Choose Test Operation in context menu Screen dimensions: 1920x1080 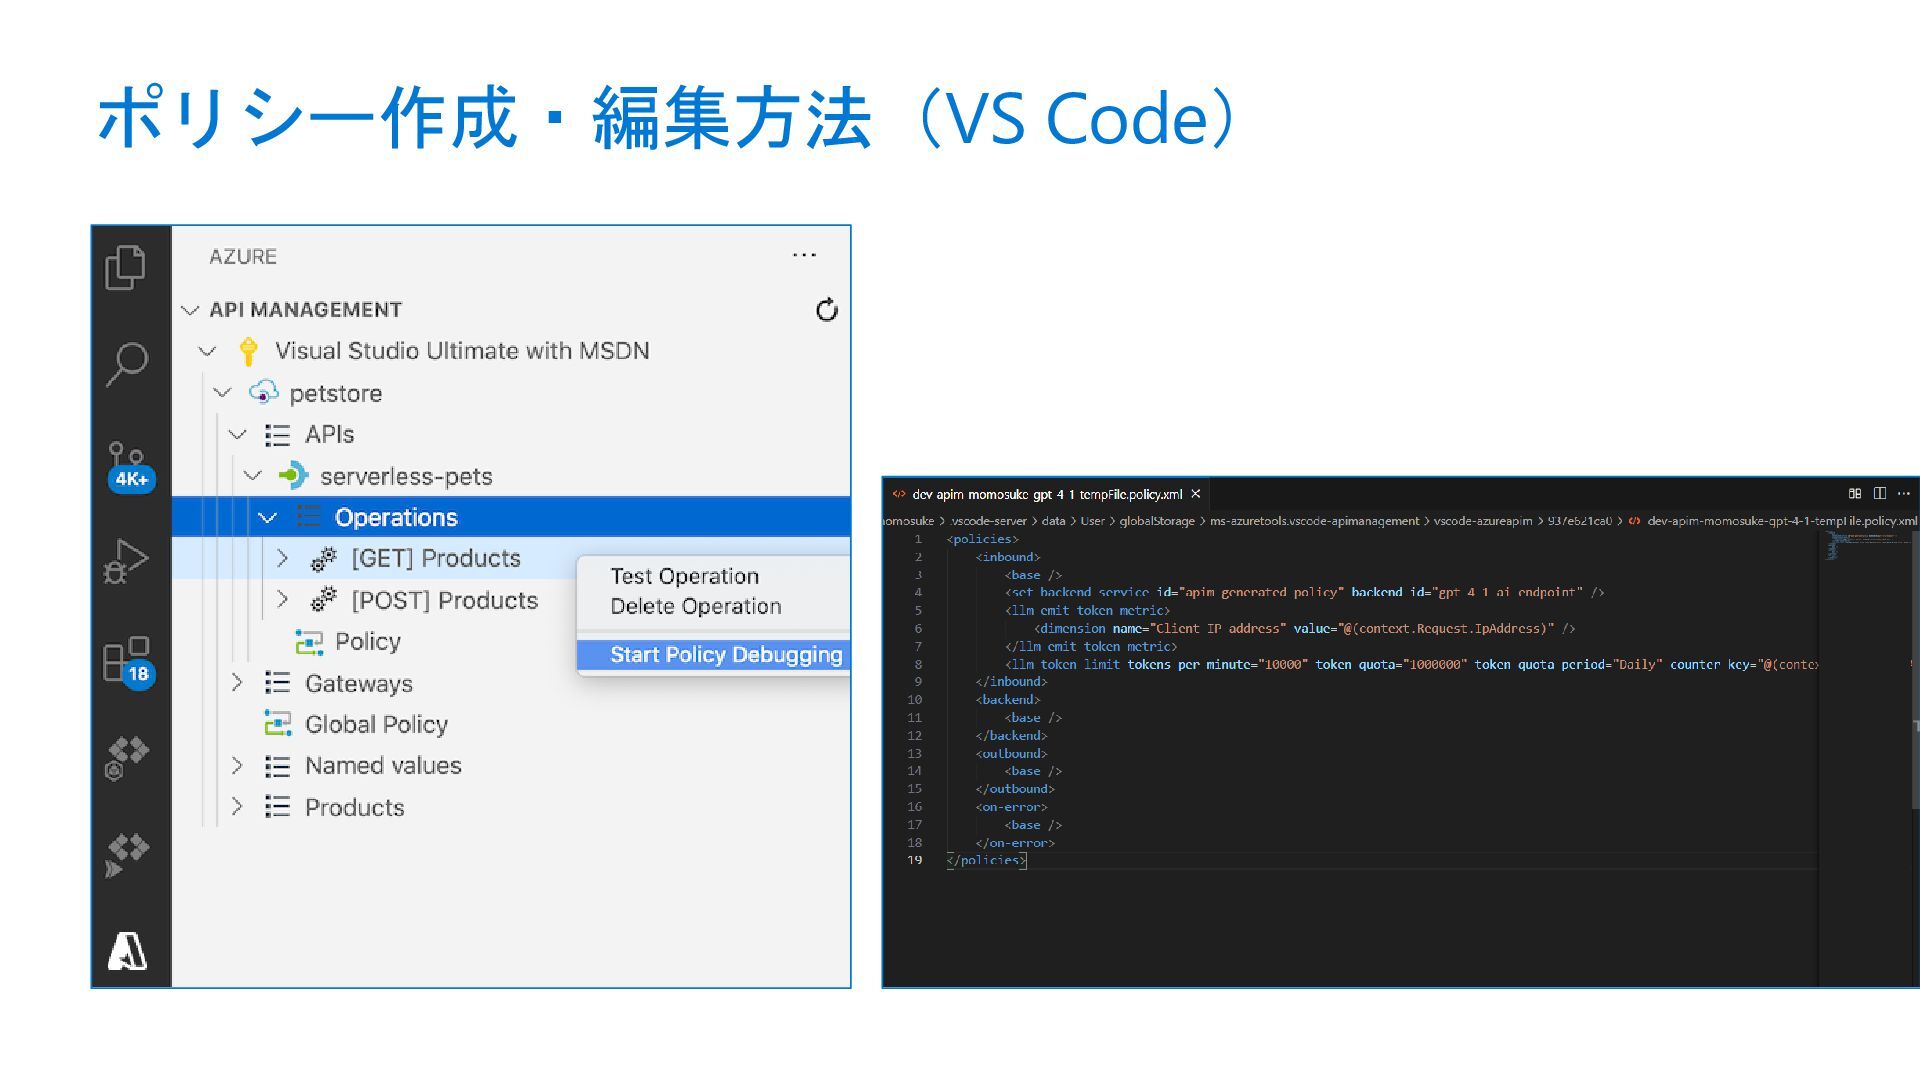tap(684, 576)
